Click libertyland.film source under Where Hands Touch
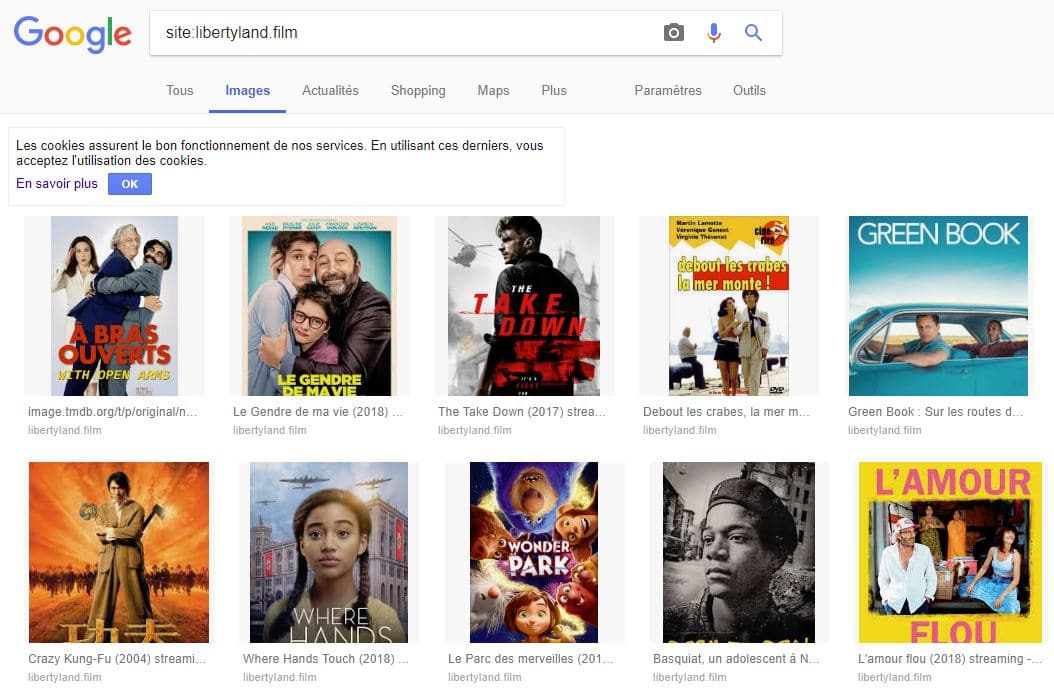Viewport: 1054px width, 690px height. pos(280,677)
